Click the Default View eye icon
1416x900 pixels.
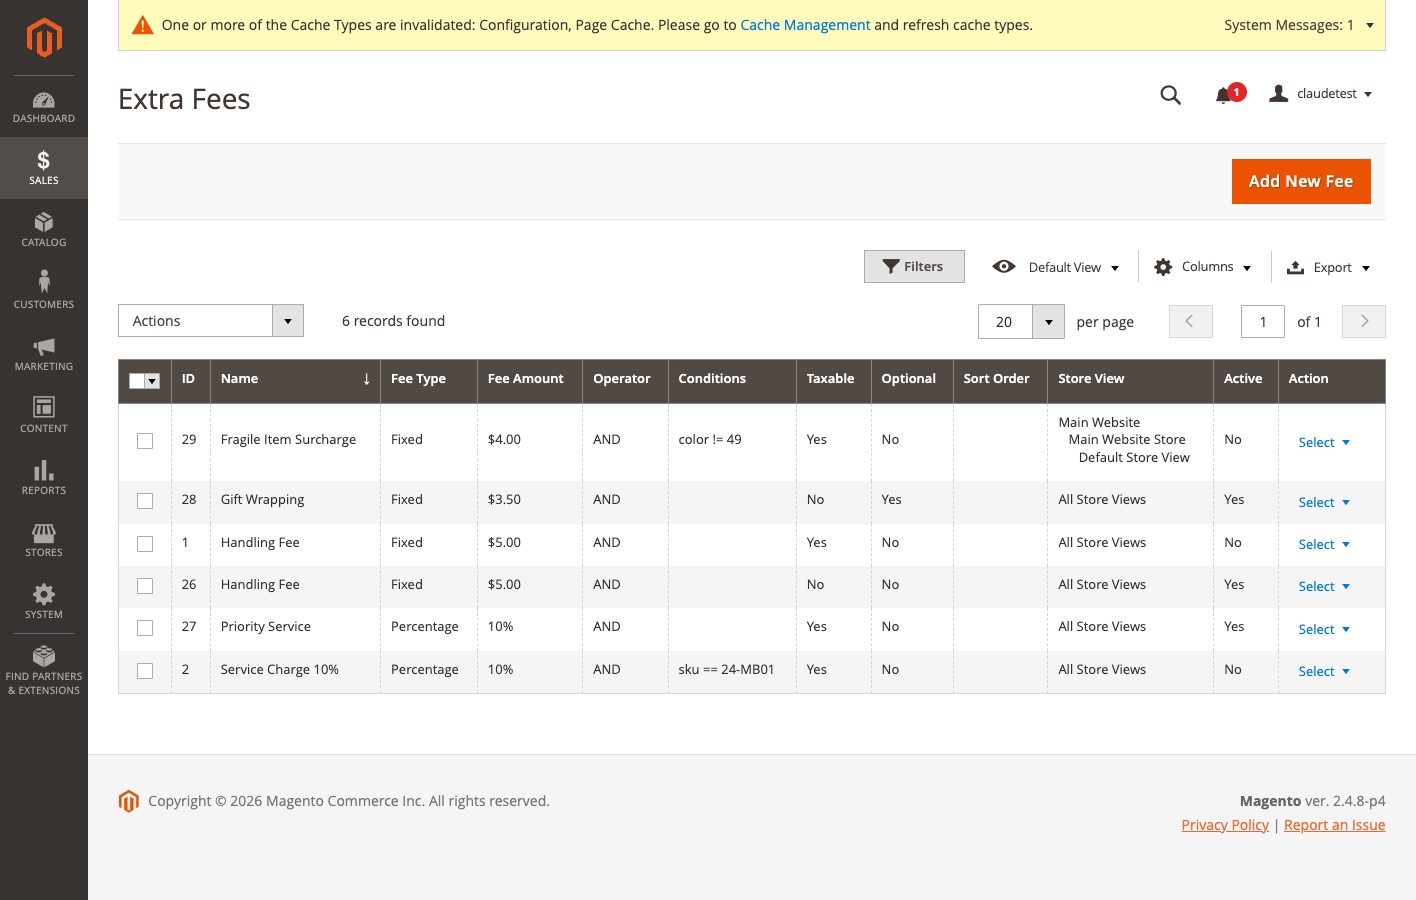point(1004,267)
